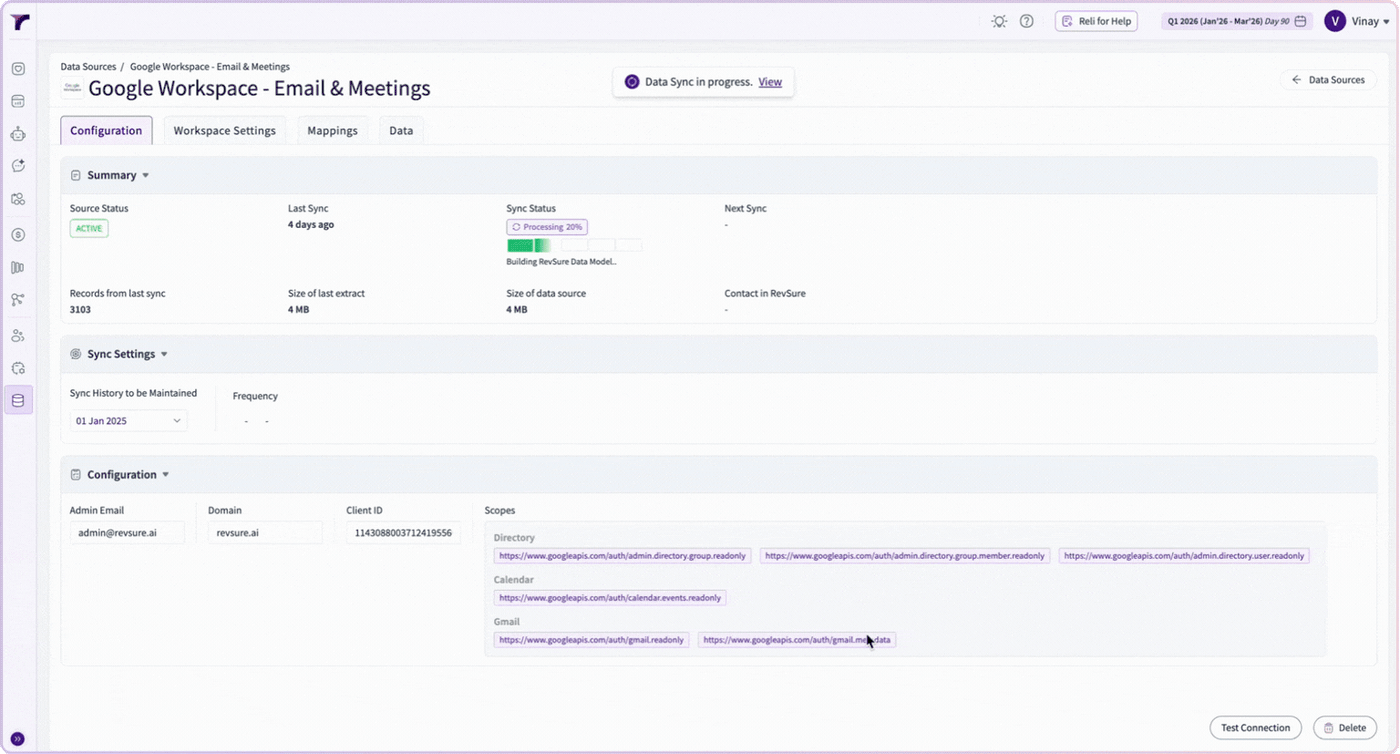1400x754 pixels.
Task: Click the RevSure logo icon
Action: coord(19,21)
